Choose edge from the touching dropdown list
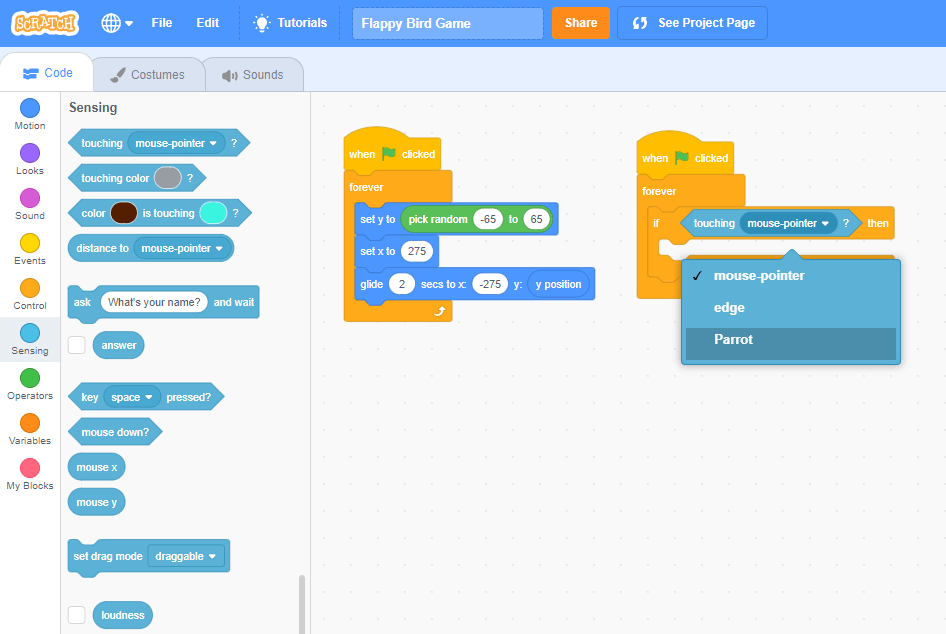This screenshot has width=946, height=634. [x=728, y=308]
